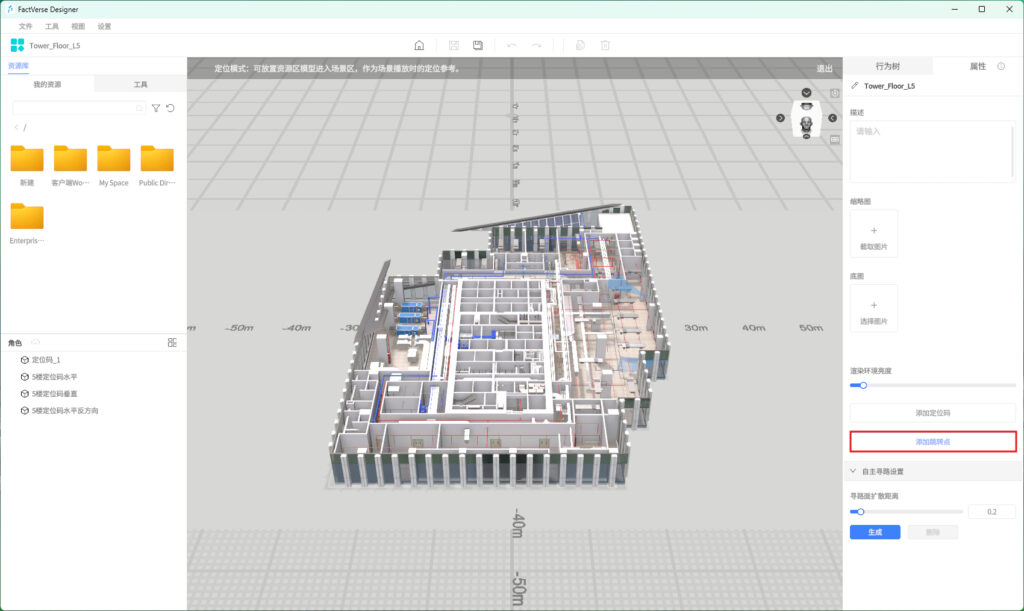The height and width of the screenshot is (611, 1024).
Task: Click the down arrow above view head gizmo
Action: [807, 93]
